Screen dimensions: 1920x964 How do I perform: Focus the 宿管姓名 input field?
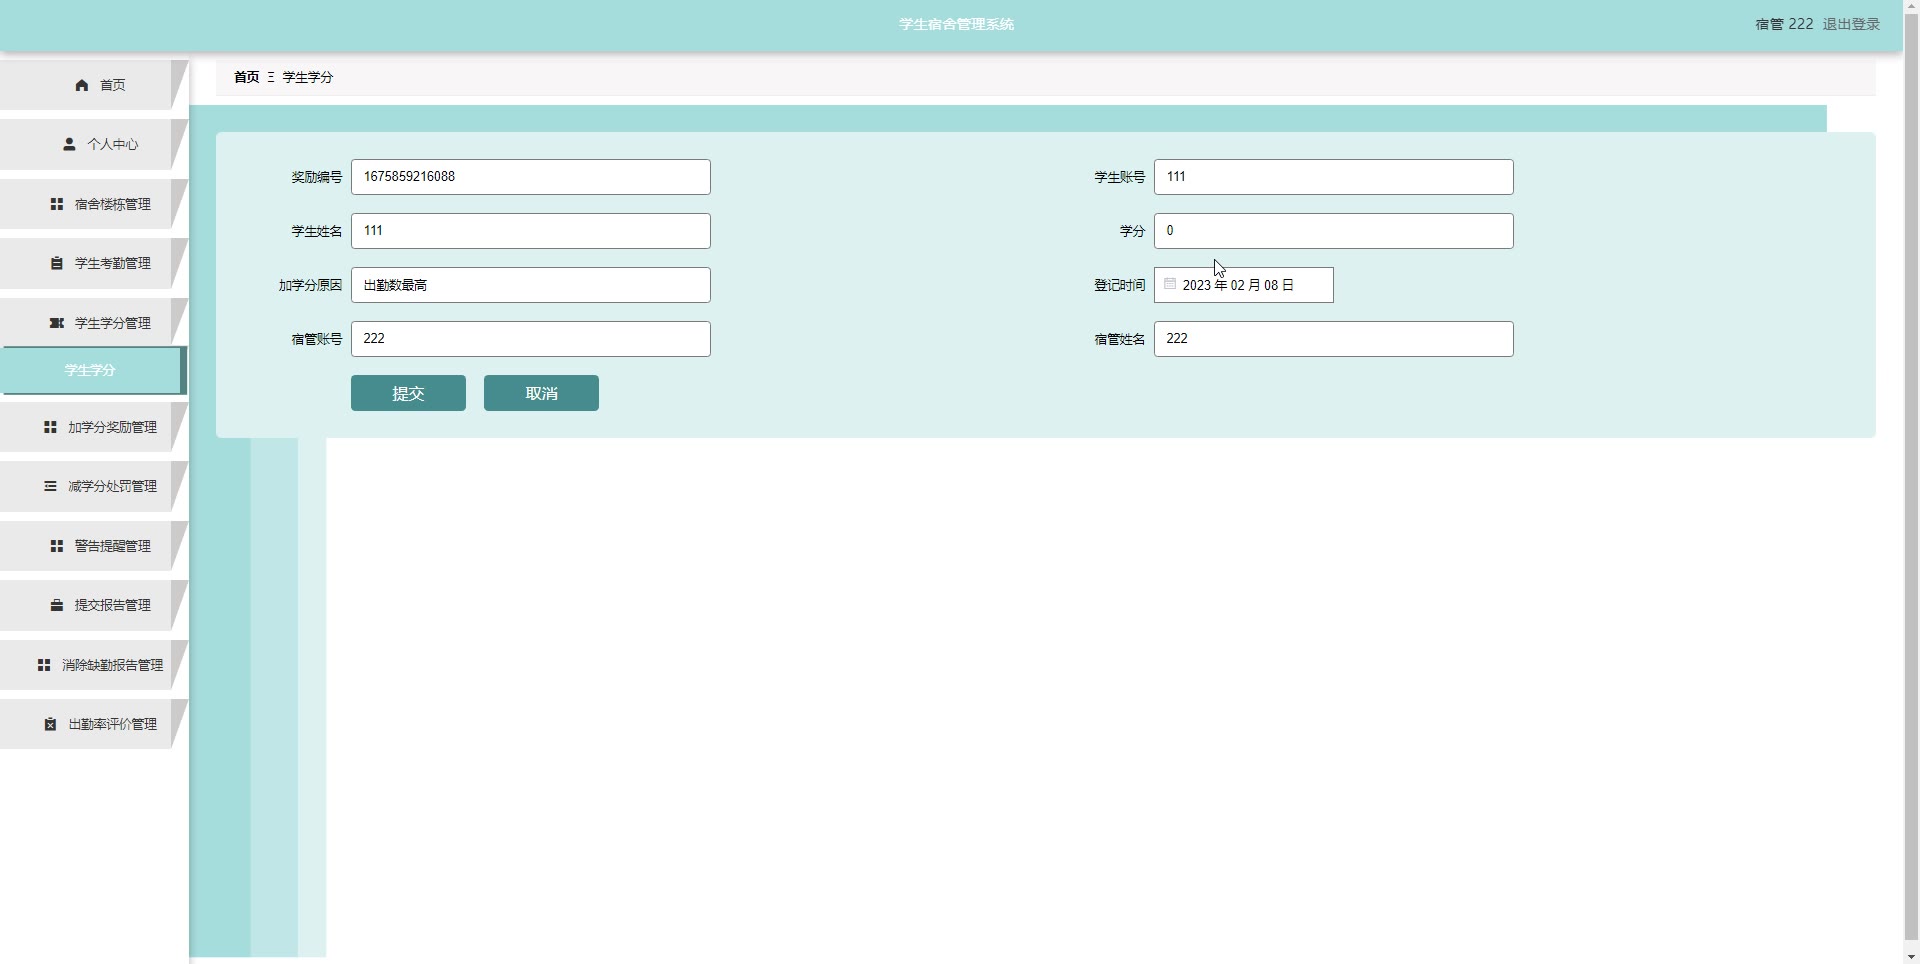click(x=1334, y=339)
